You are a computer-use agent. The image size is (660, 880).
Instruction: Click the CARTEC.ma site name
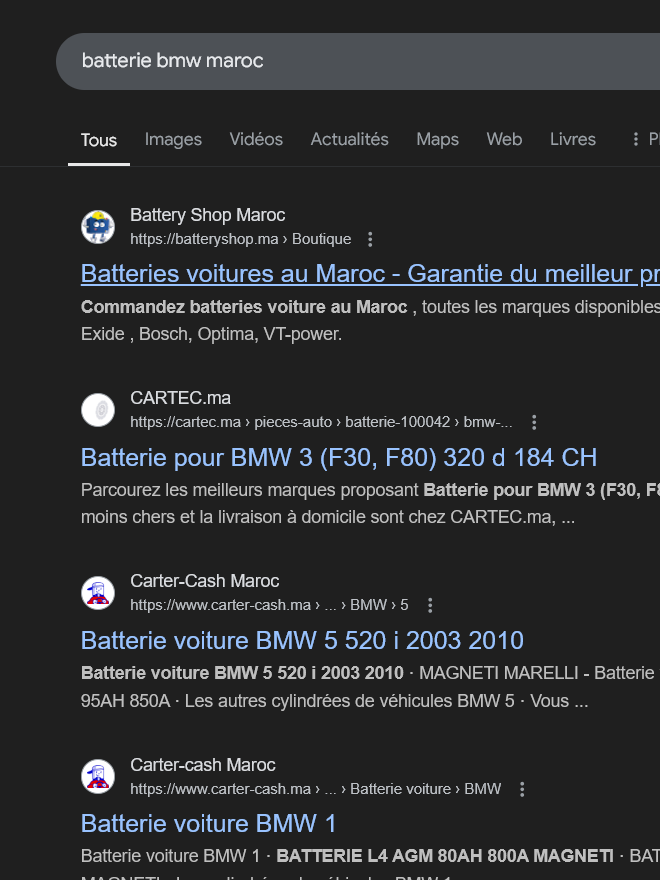point(180,398)
